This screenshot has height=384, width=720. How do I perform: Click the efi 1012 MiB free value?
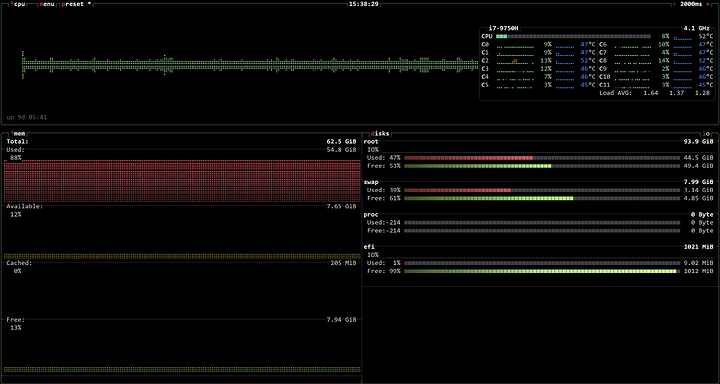[x=699, y=271]
